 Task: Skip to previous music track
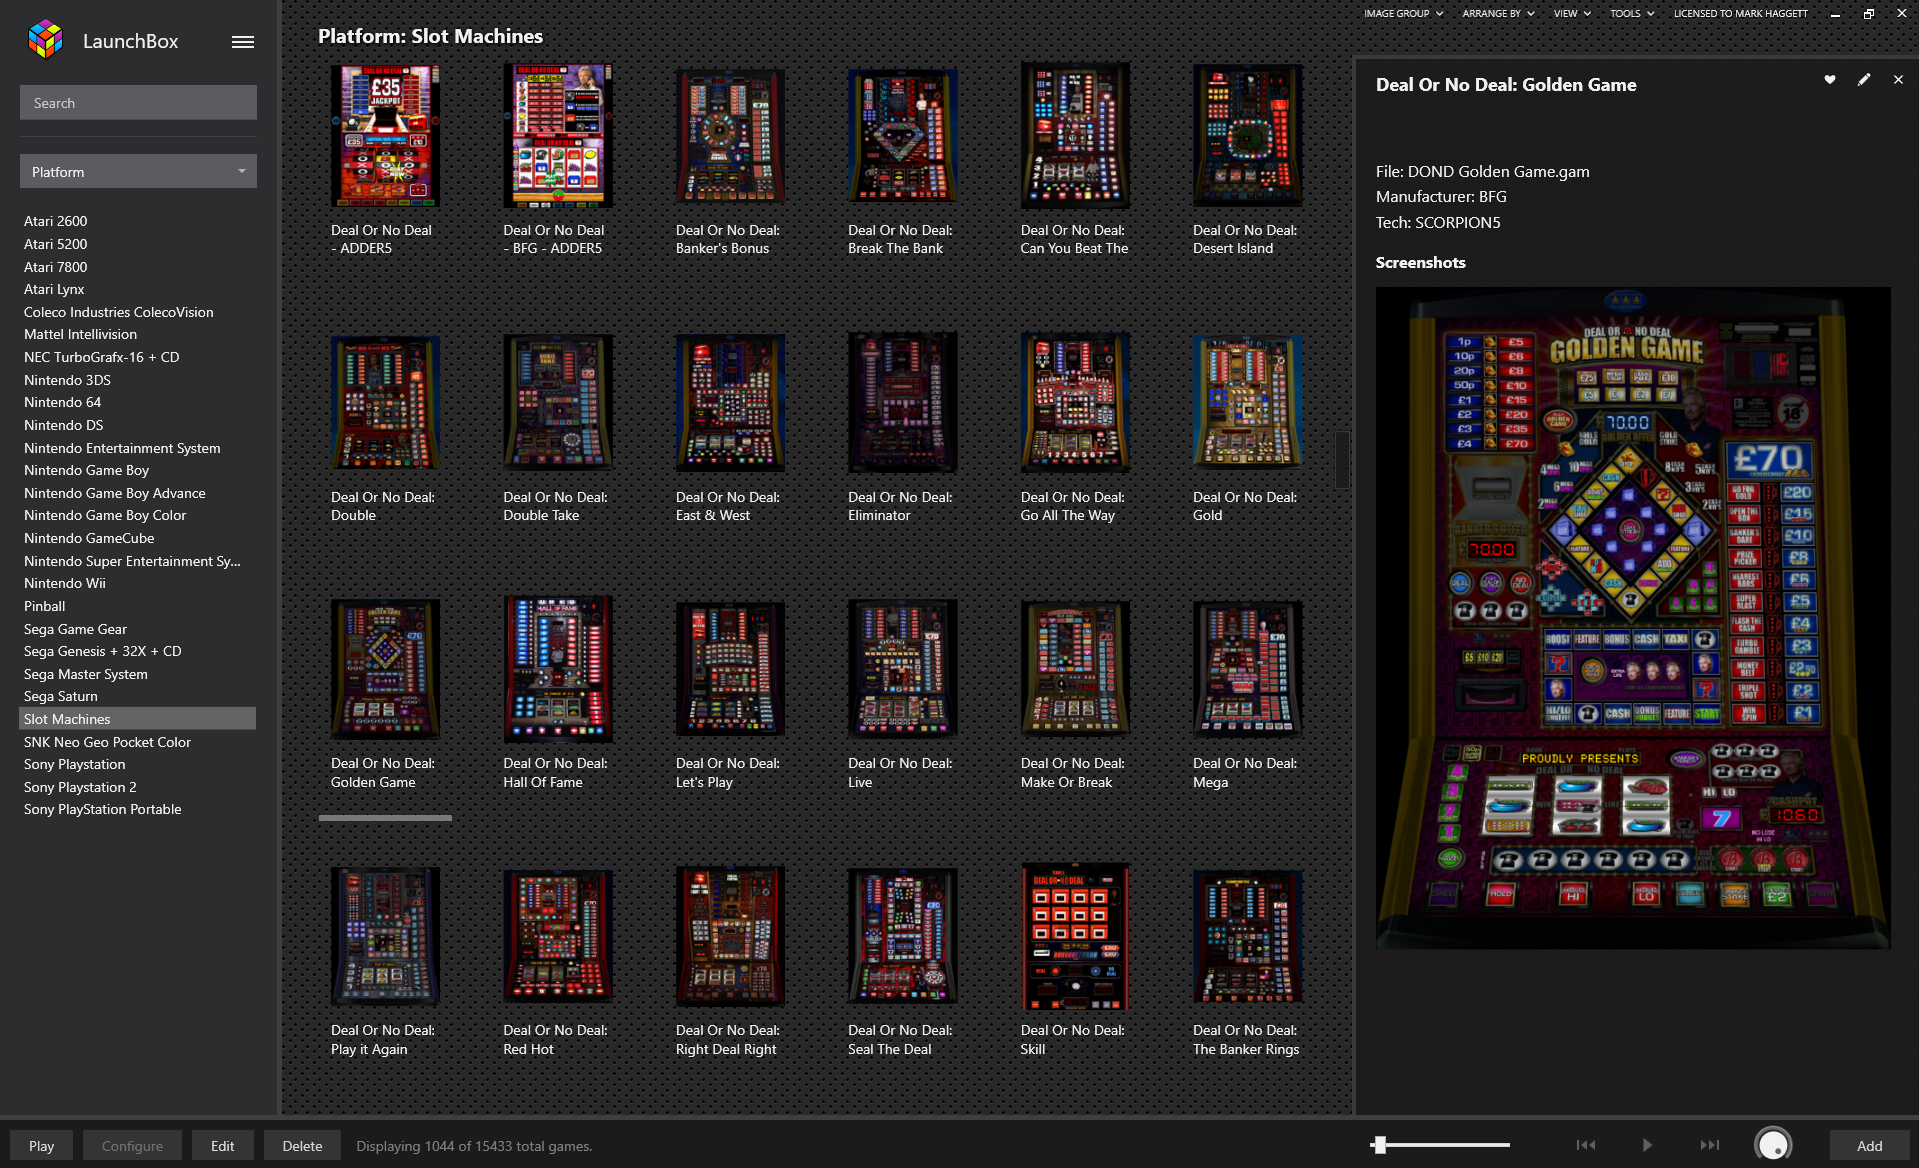point(1586,1145)
